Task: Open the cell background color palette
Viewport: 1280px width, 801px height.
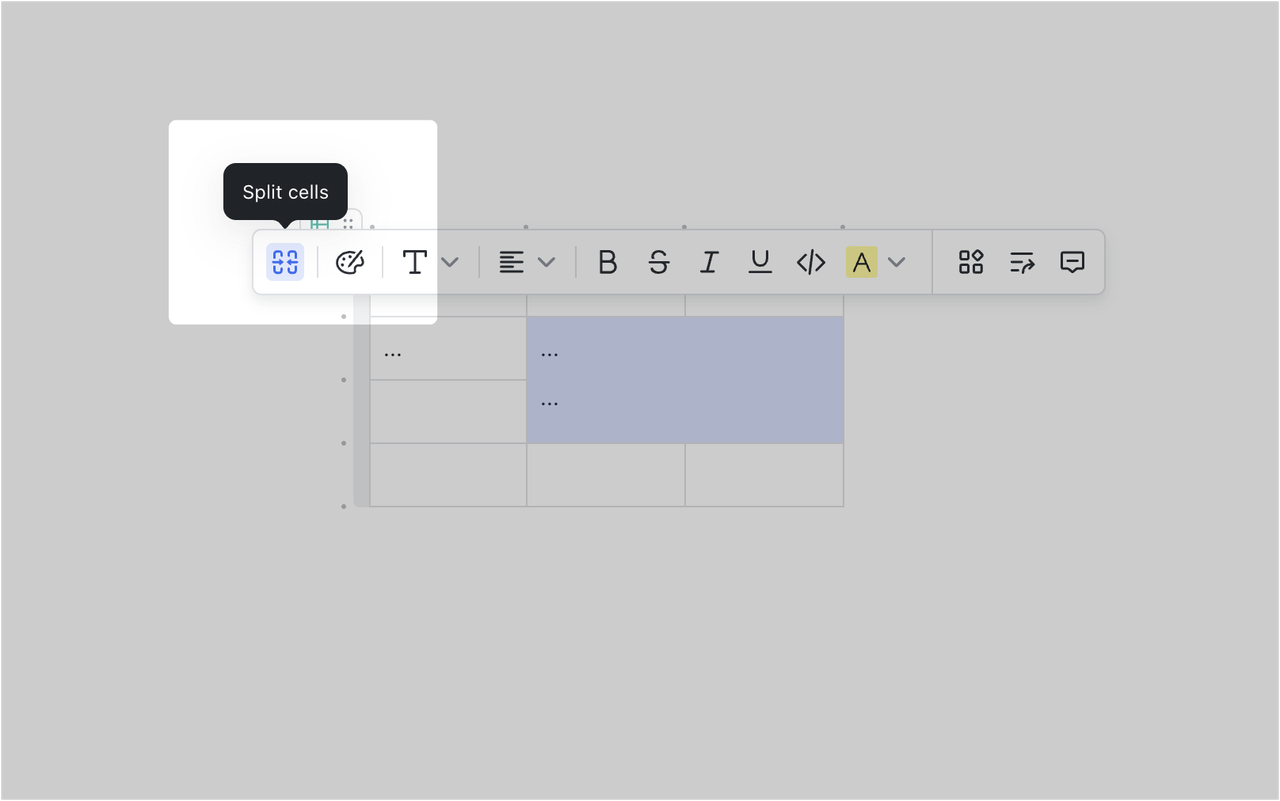Action: pos(351,262)
